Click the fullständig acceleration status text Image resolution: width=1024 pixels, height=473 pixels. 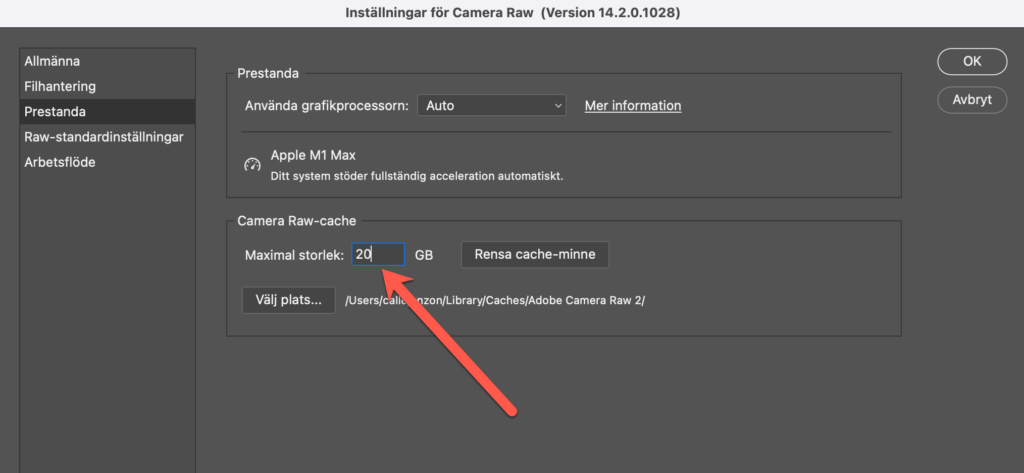tap(417, 176)
